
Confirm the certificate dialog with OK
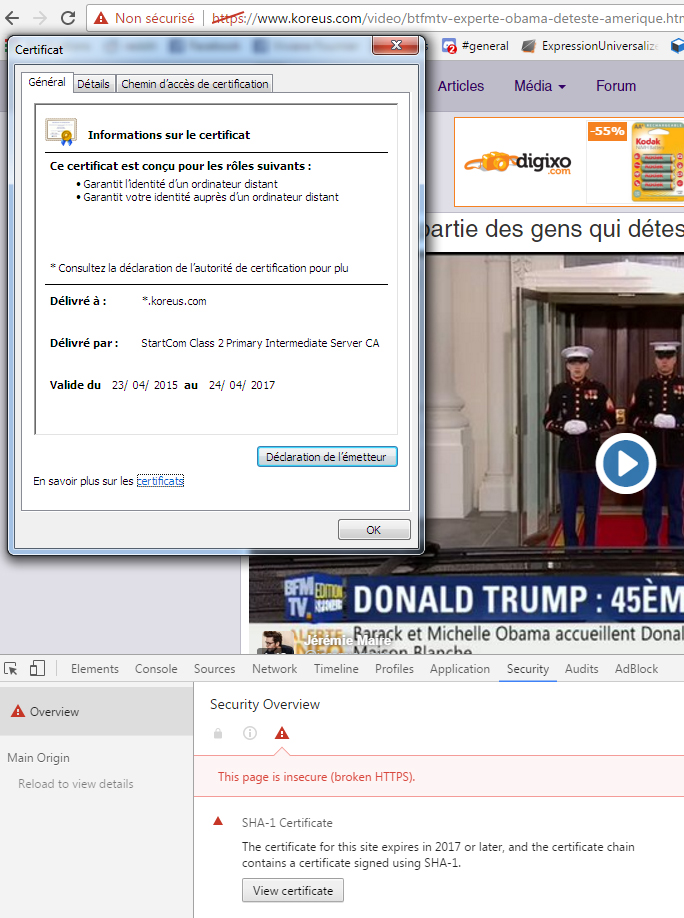point(373,530)
